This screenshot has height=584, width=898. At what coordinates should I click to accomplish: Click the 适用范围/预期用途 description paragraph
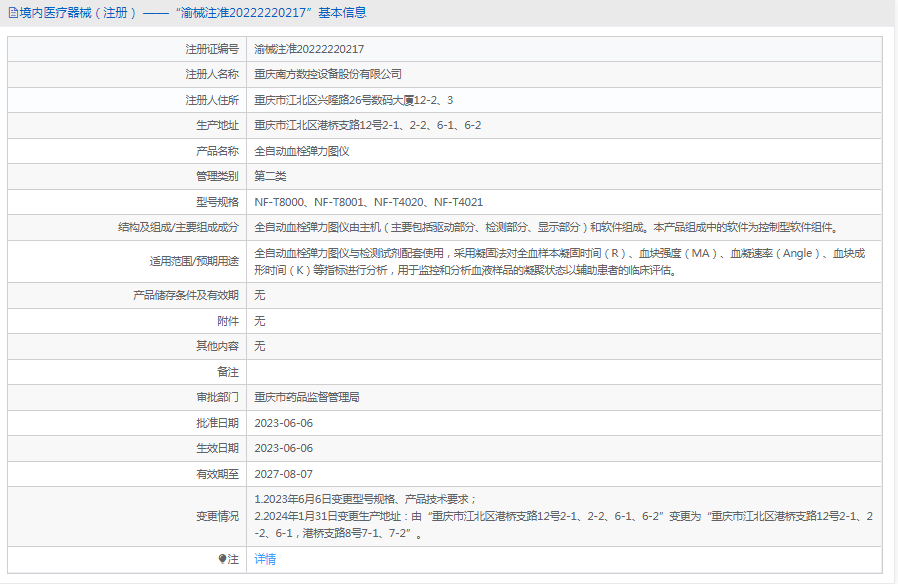(x=560, y=261)
